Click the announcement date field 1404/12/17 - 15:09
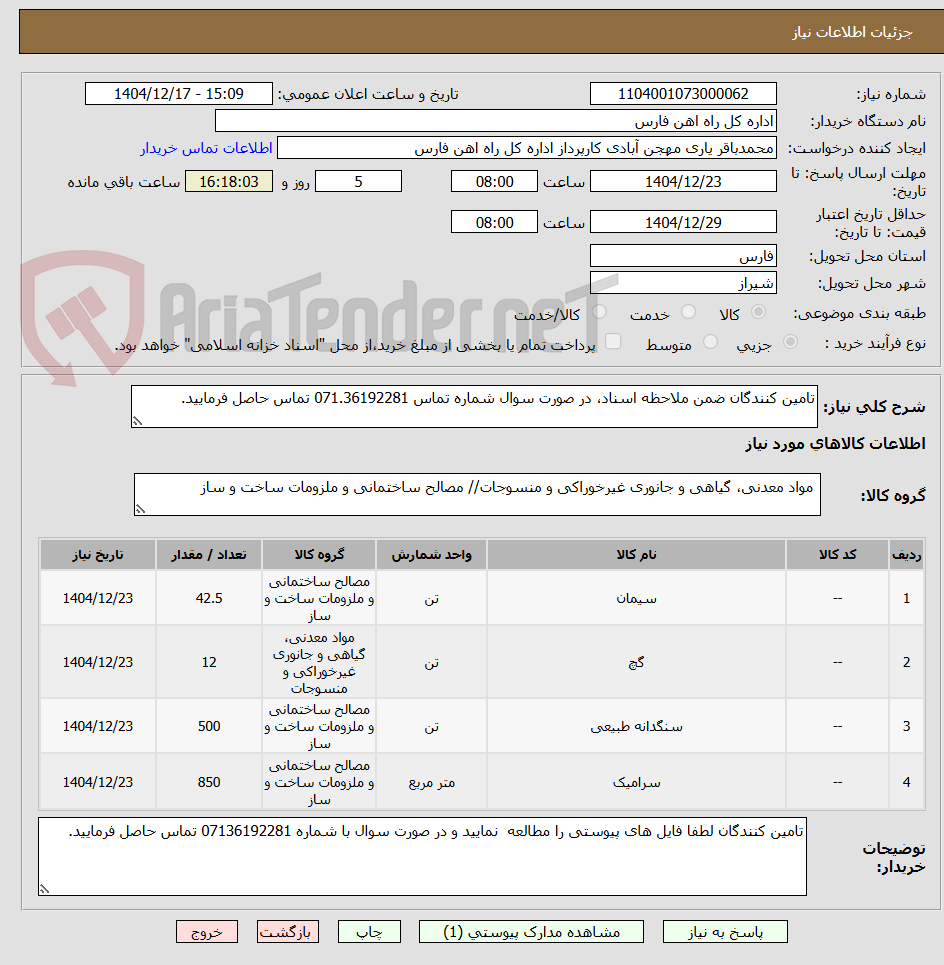Screen dimensions: 944x965 pos(178,94)
